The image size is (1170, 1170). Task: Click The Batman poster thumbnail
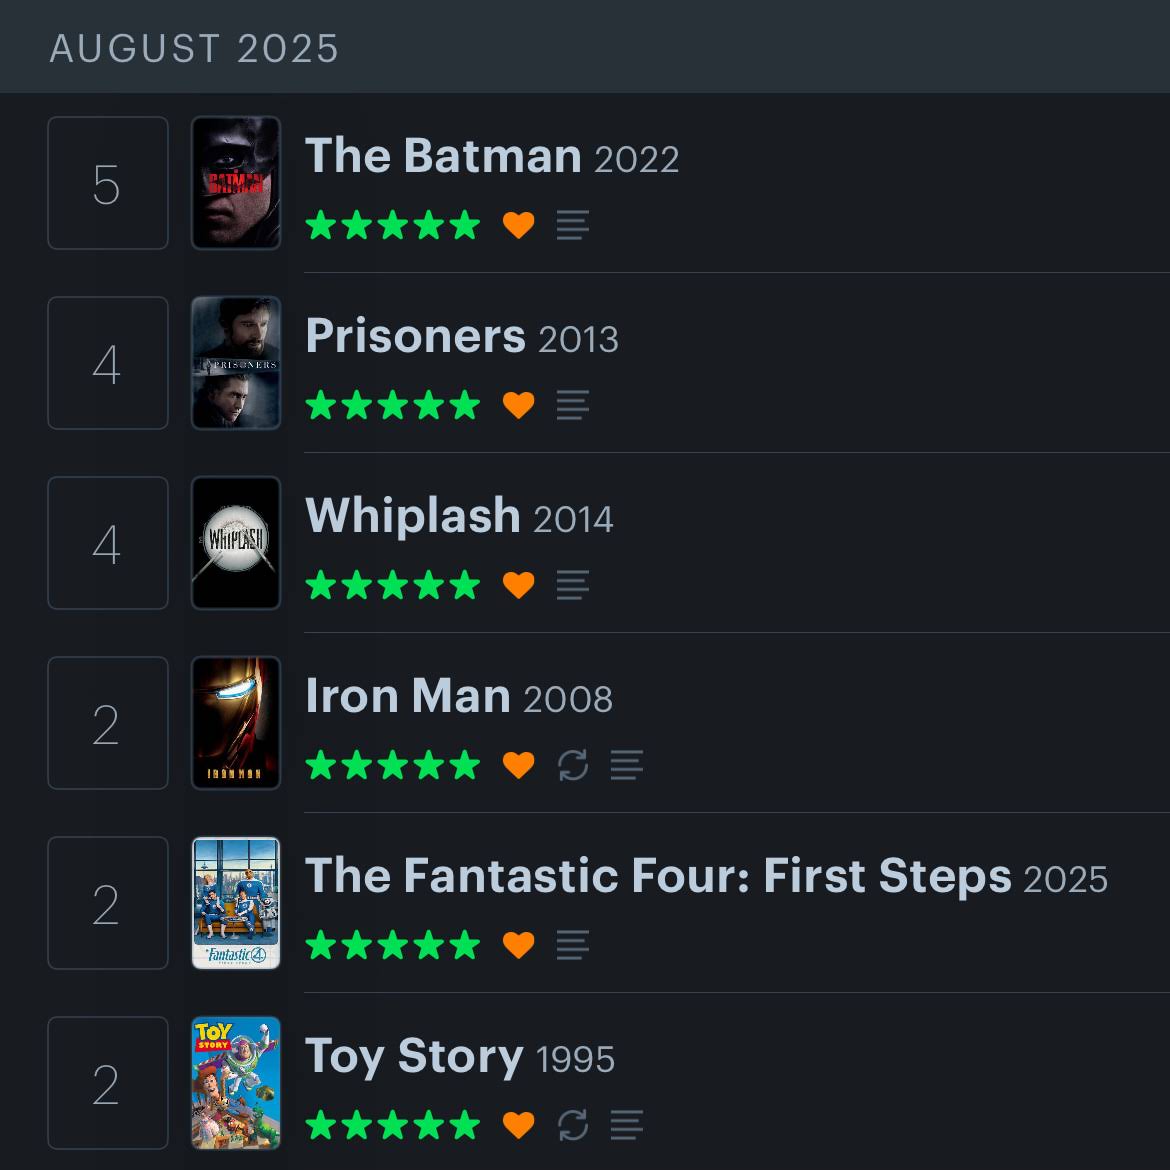click(x=236, y=183)
